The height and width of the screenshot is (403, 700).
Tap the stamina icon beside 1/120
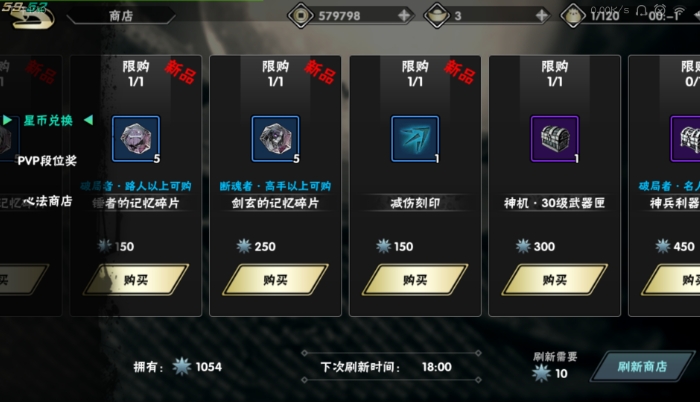click(573, 16)
